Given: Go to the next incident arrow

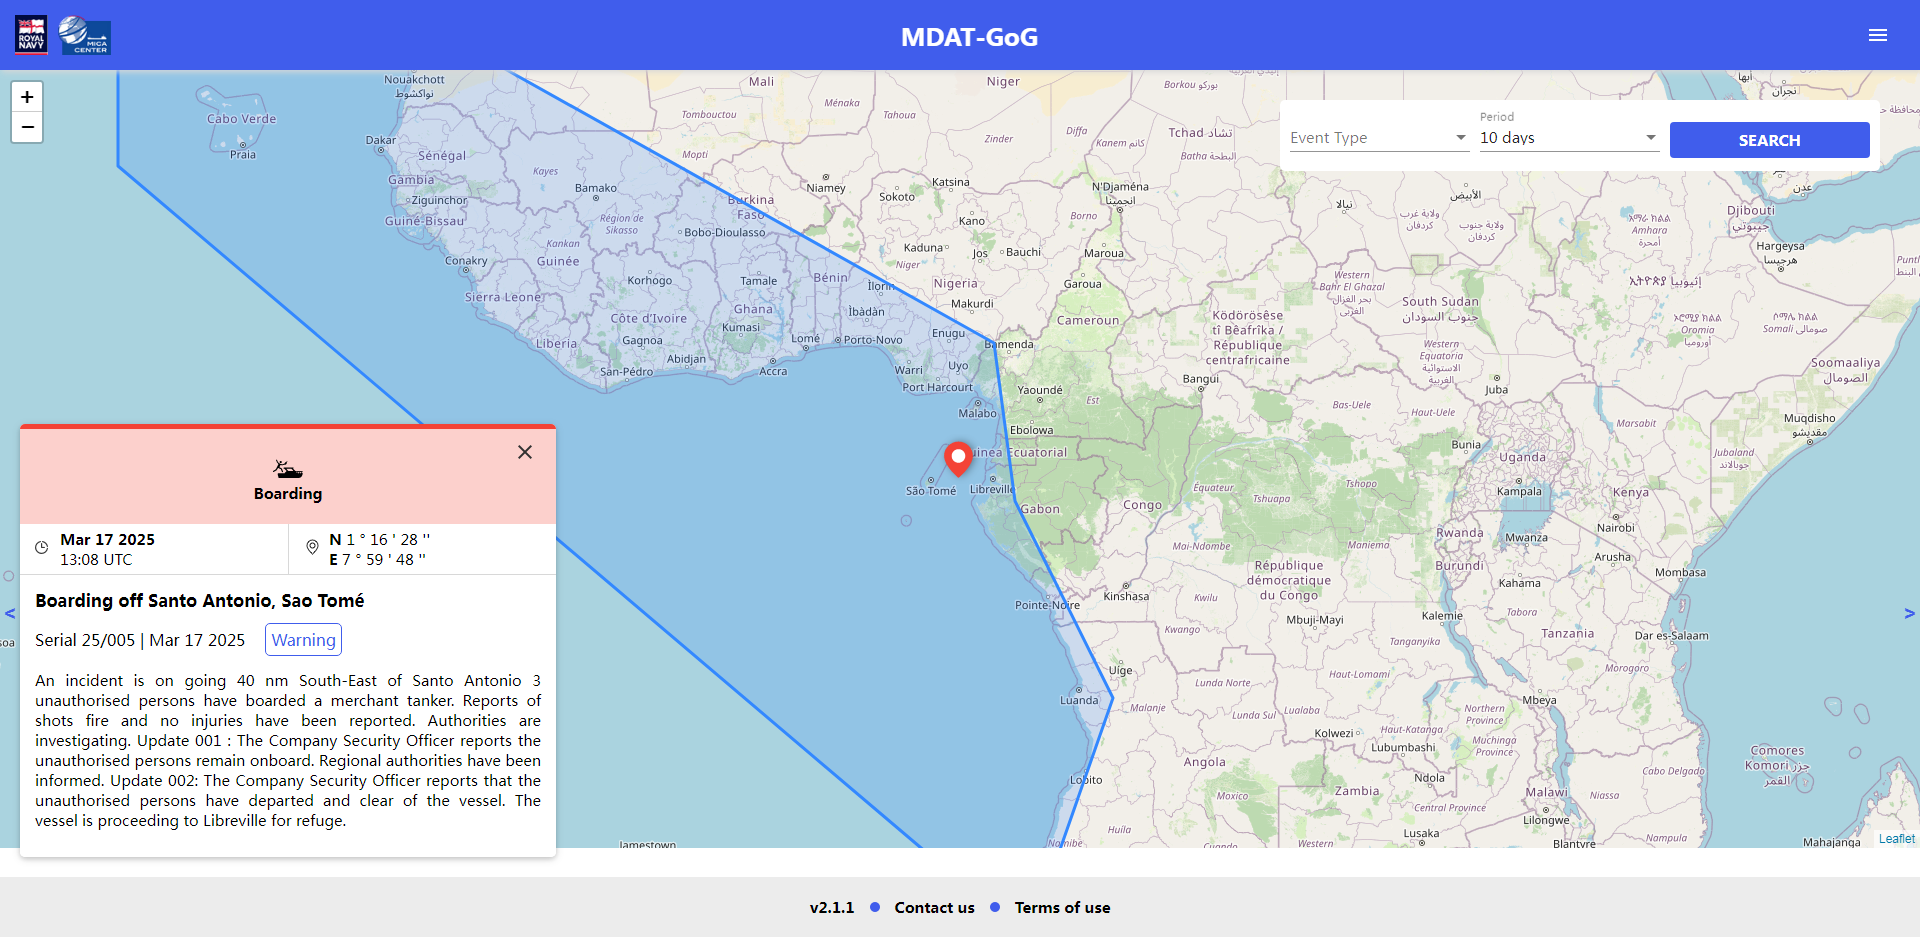Looking at the screenshot, I should 1909,613.
